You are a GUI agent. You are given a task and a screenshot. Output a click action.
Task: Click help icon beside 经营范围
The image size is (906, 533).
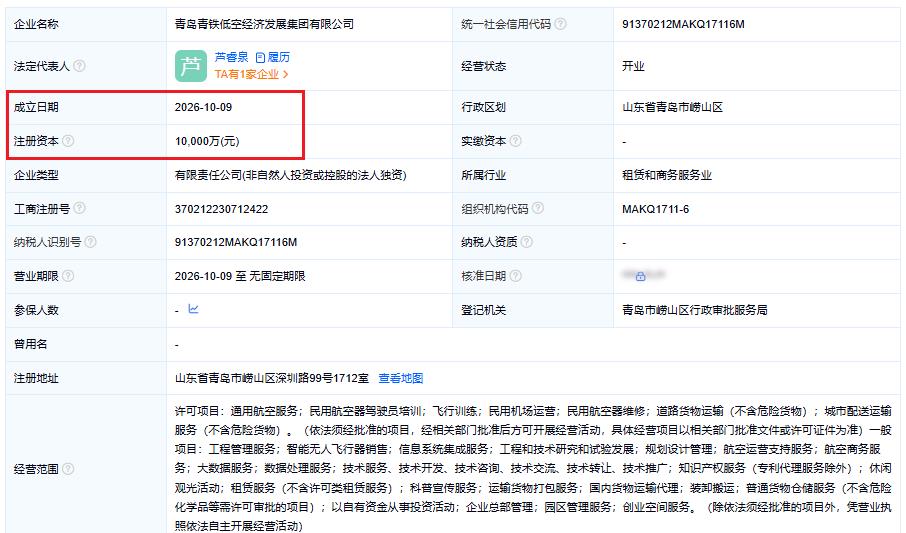pyautogui.click(x=68, y=469)
